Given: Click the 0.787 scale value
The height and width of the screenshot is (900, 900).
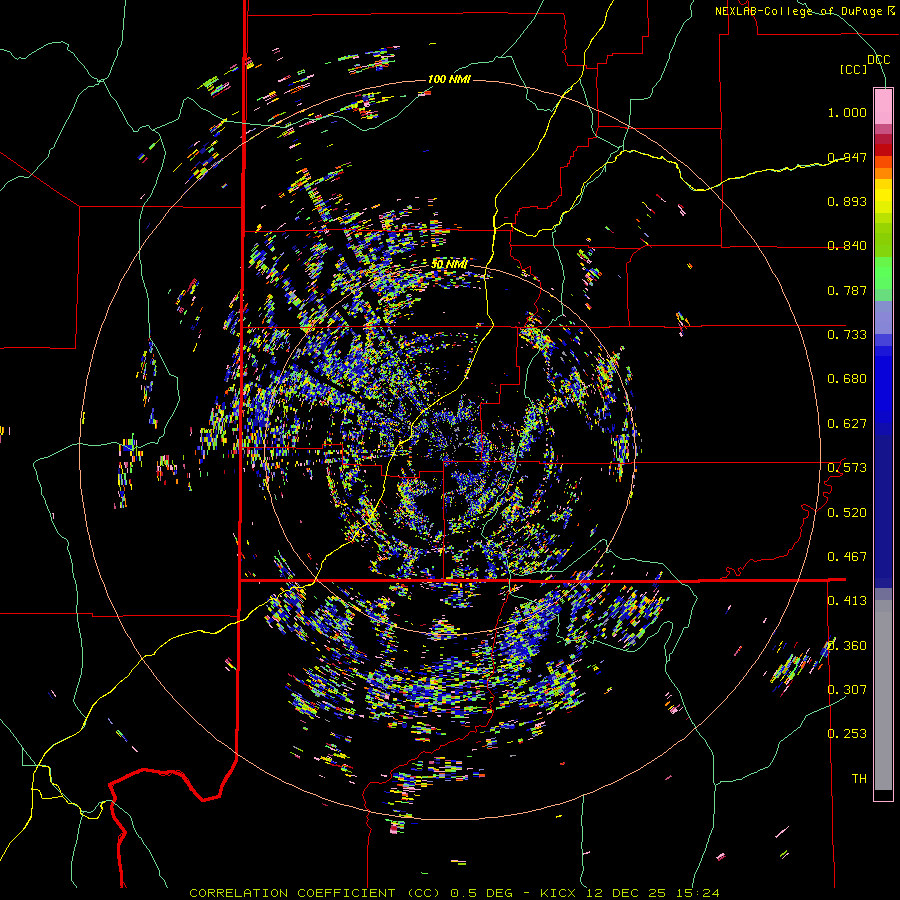Looking at the screenshot, I should [x=847, y=290].
